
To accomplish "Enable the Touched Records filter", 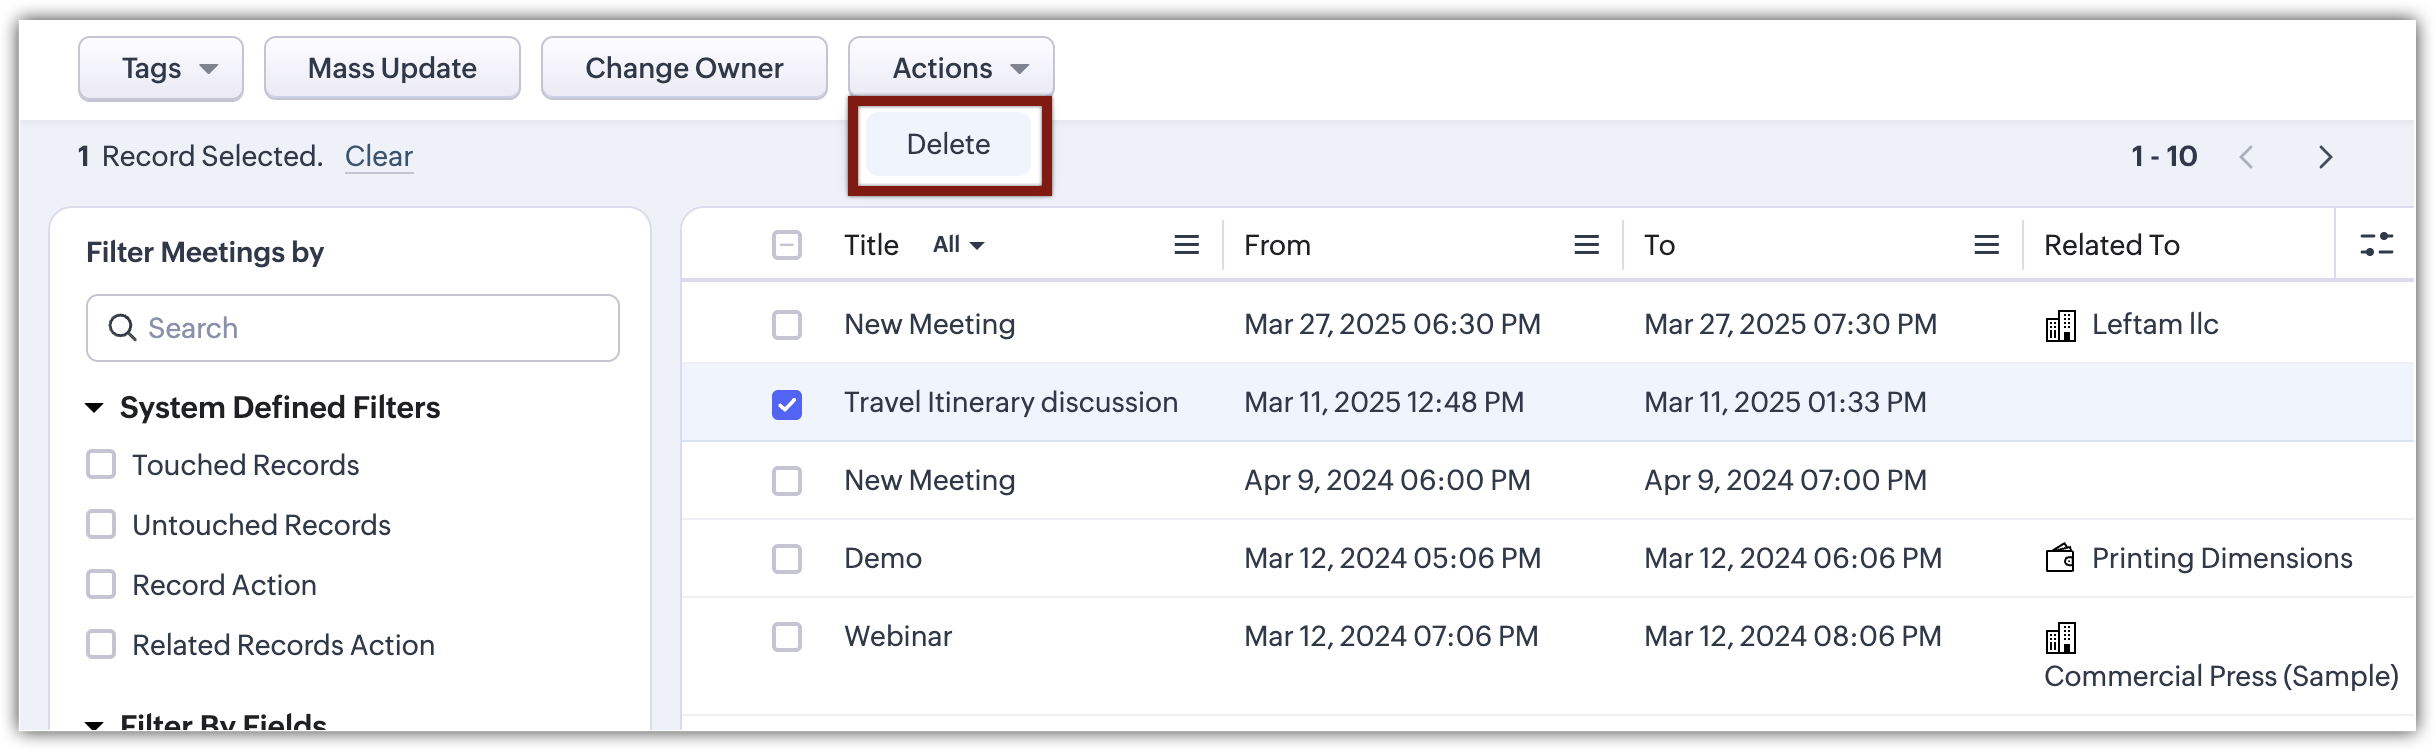I will pyautogui.click(x=101, y=465).
